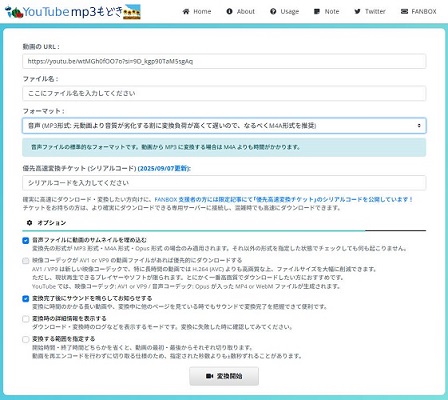
Task: Click the info icon beside About
Action: pyautogui.click(x=229, y=12)
